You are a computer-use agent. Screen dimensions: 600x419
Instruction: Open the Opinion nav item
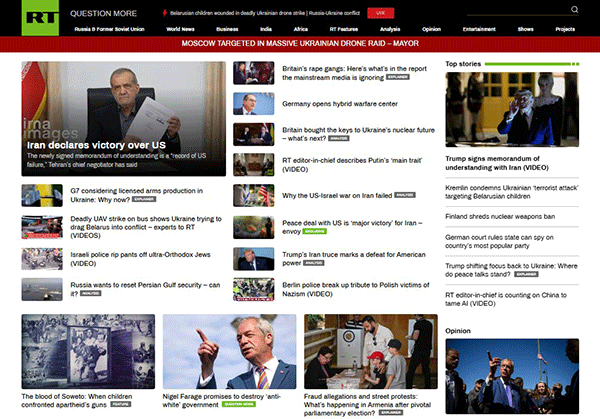point(431,29)
